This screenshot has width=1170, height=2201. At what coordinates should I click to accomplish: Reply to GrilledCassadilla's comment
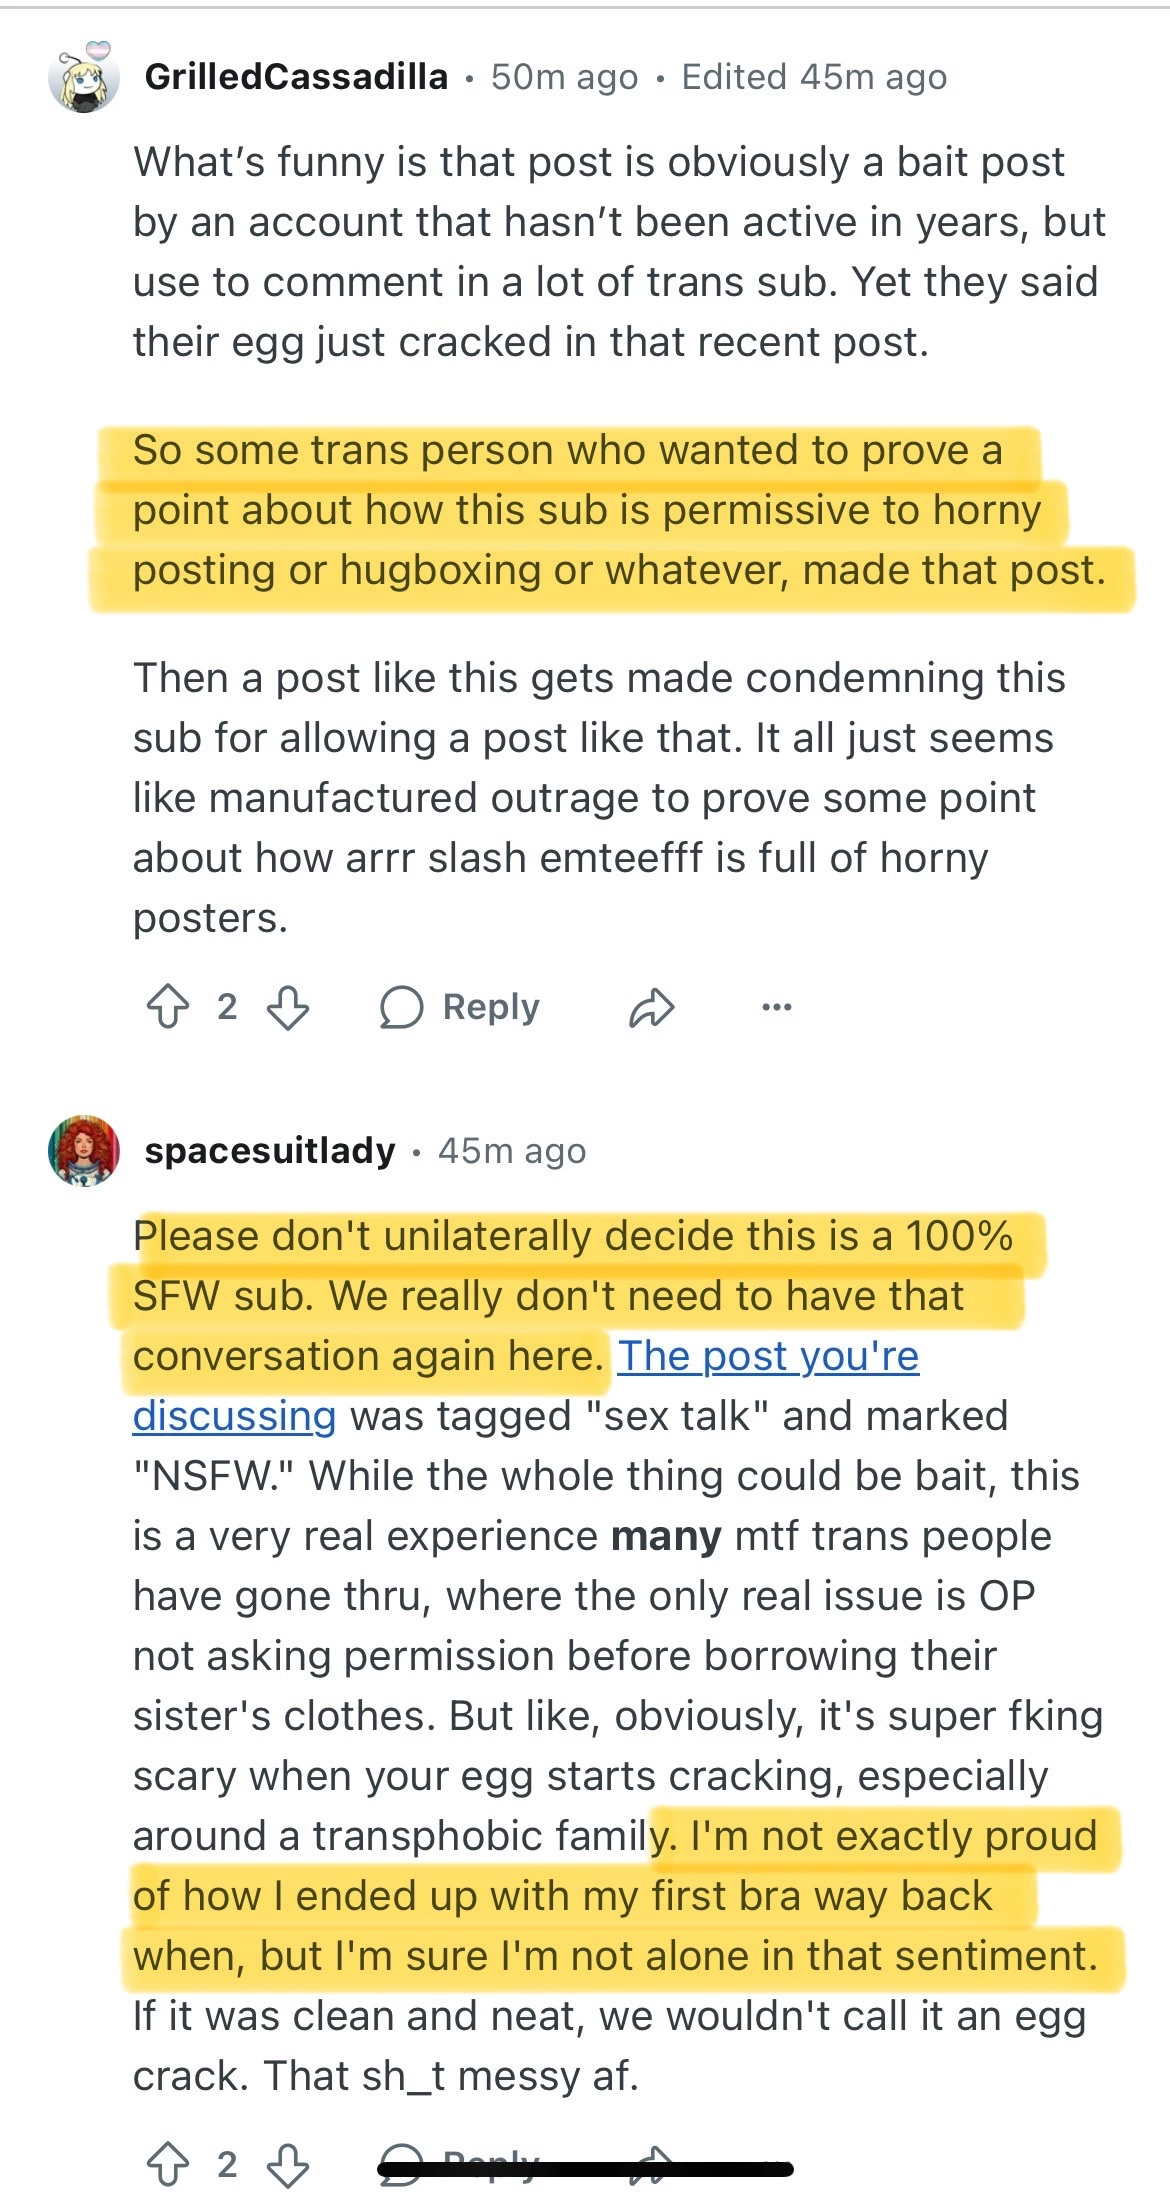pos(460,1007)
